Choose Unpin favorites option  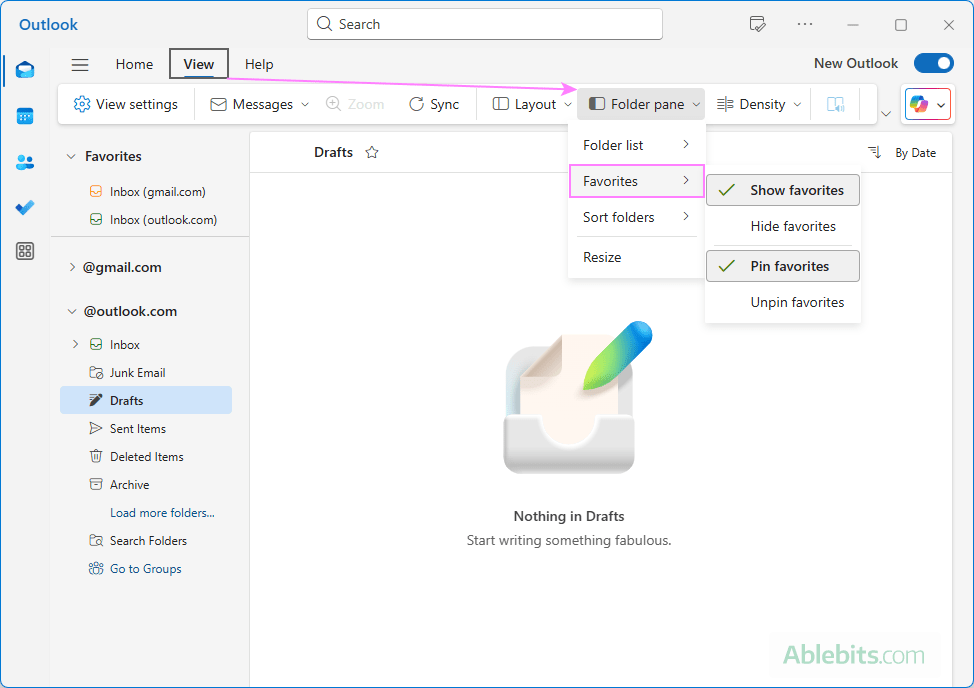(783, 302)
